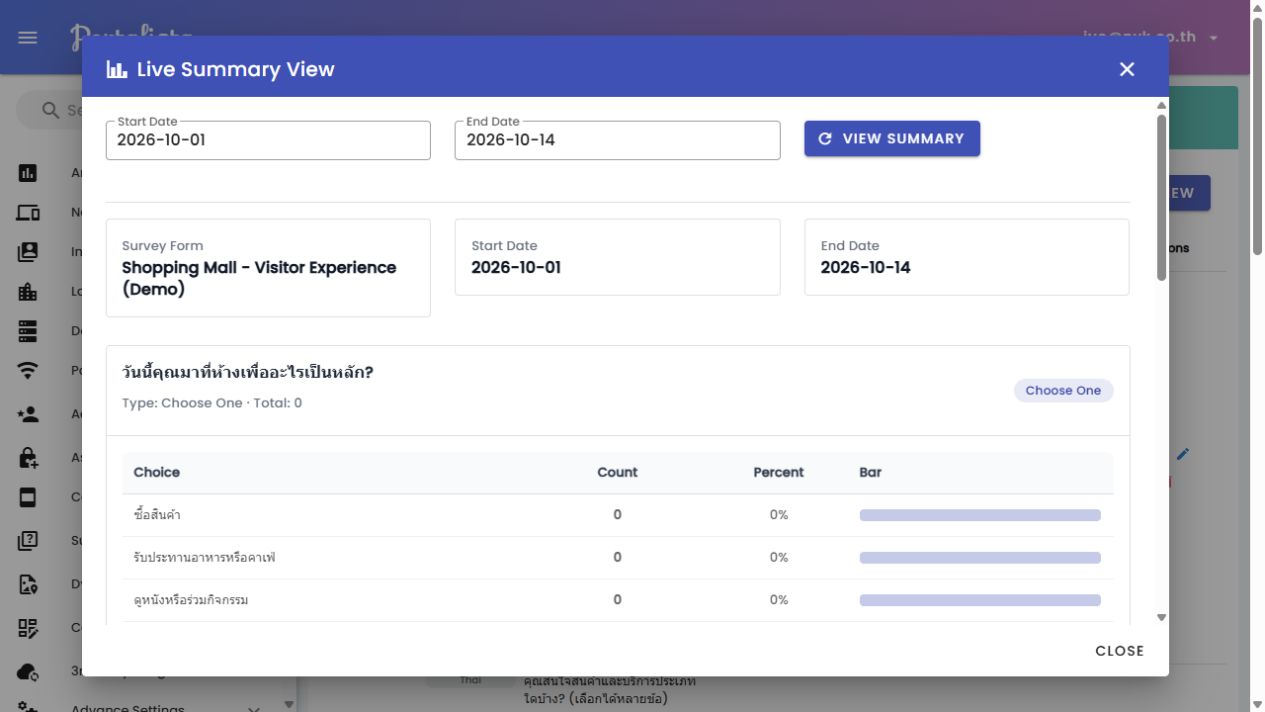1265x712 pixels.
Task: Open the web-window sidebar icon
Action: point(28,497)
